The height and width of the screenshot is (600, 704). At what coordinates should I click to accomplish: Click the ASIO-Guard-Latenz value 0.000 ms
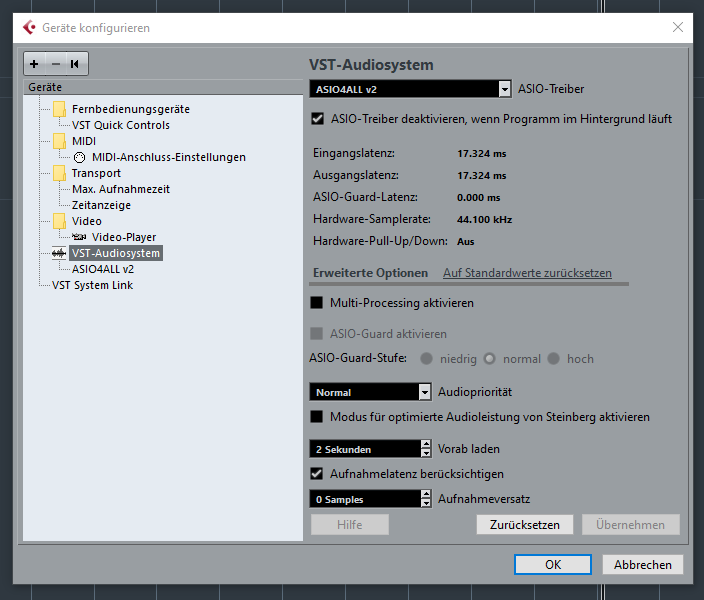pyautogui.click(x=478, y=198)
